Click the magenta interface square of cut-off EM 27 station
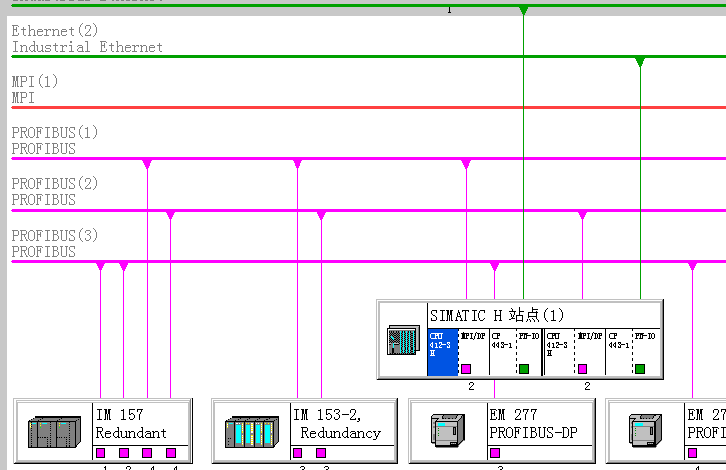The width and height of the screenshot is (726, 470). pos(692,452)
